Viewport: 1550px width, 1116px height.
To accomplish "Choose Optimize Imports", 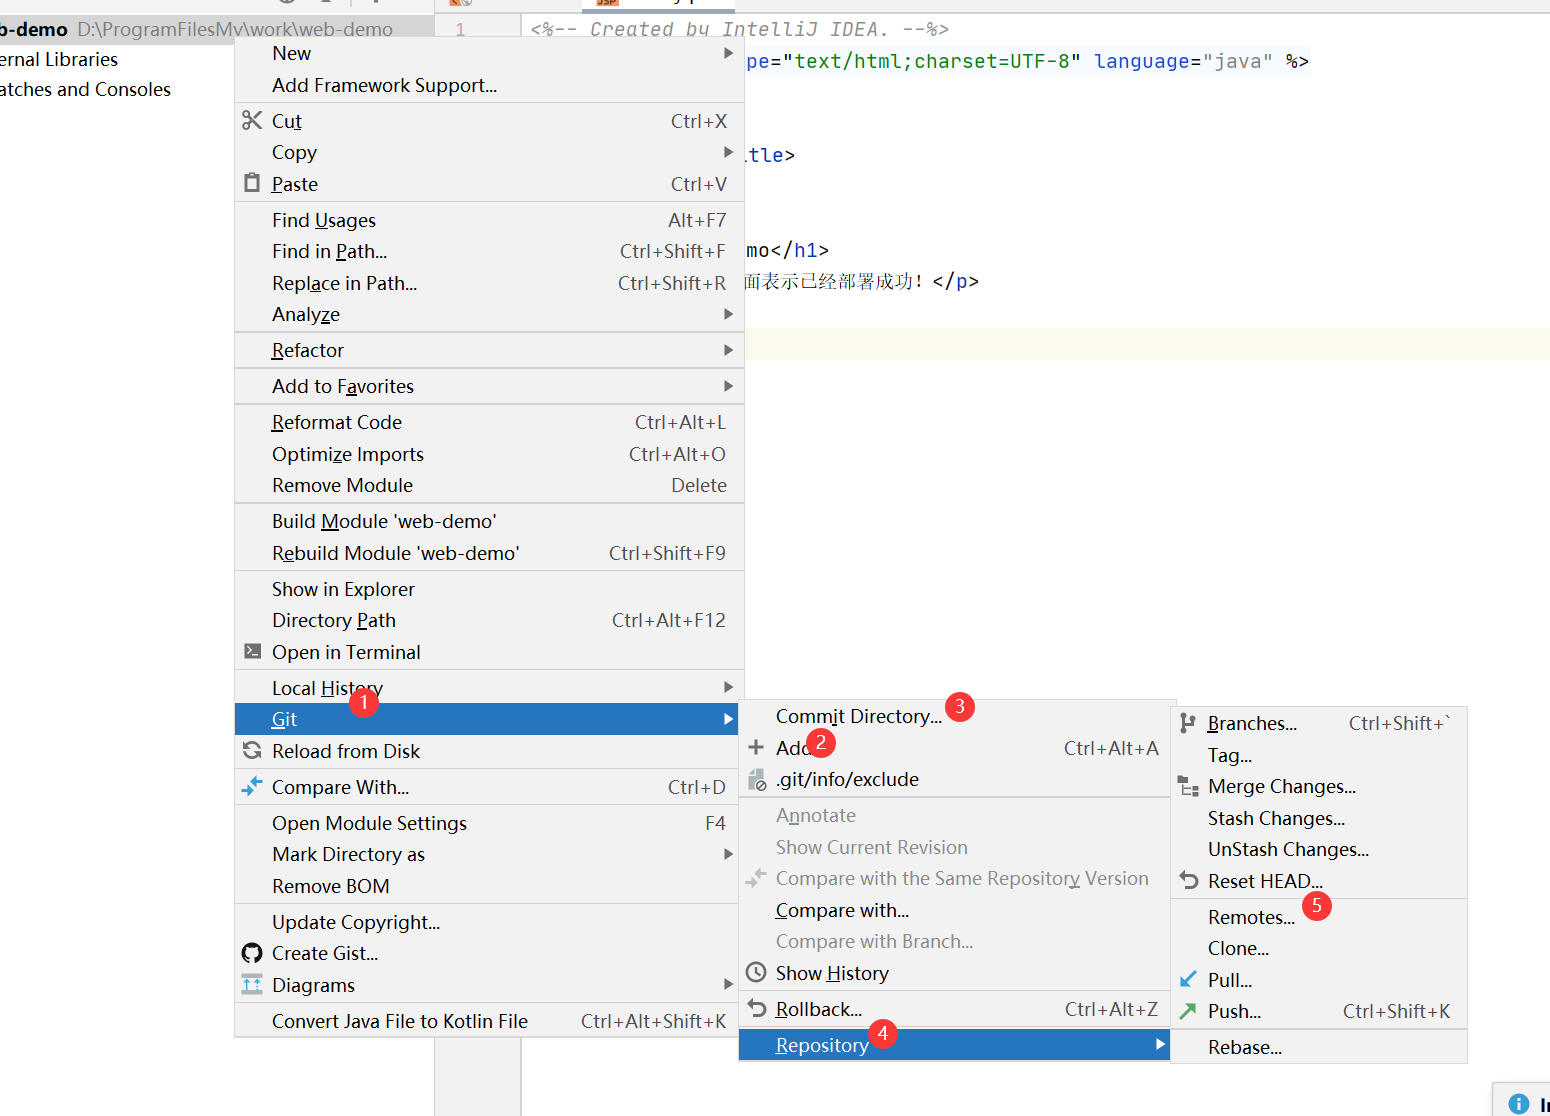I will pyautogui.click(x=489, y=454).
